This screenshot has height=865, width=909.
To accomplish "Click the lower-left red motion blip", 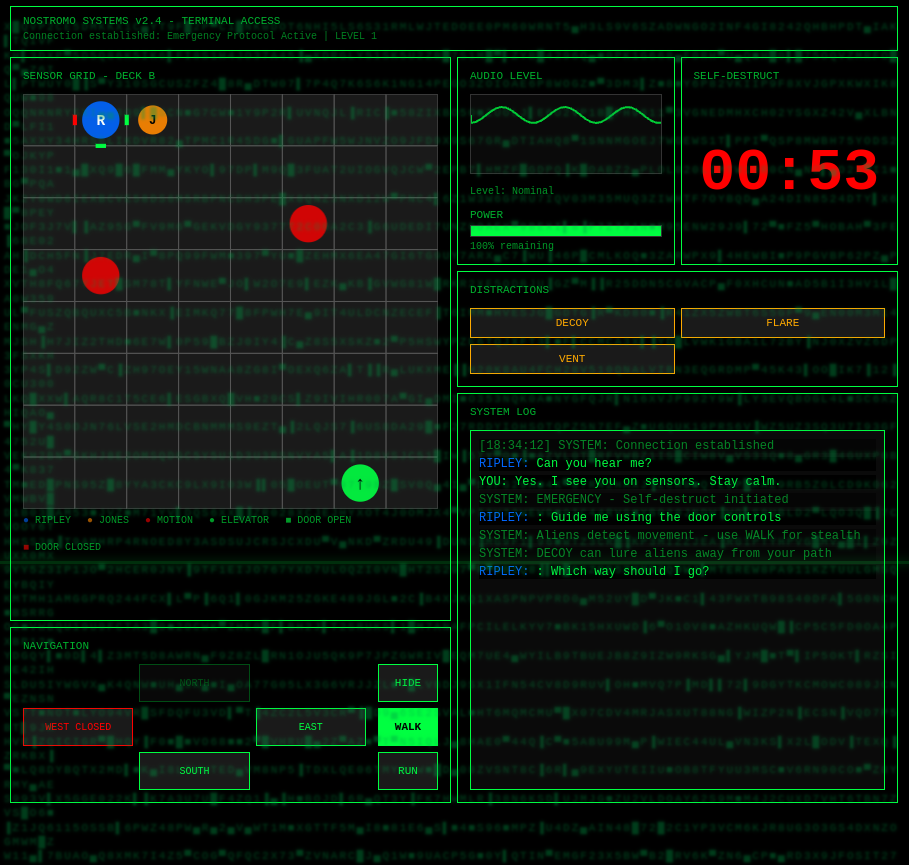I will pyautogui.click(x=101, y=275).
